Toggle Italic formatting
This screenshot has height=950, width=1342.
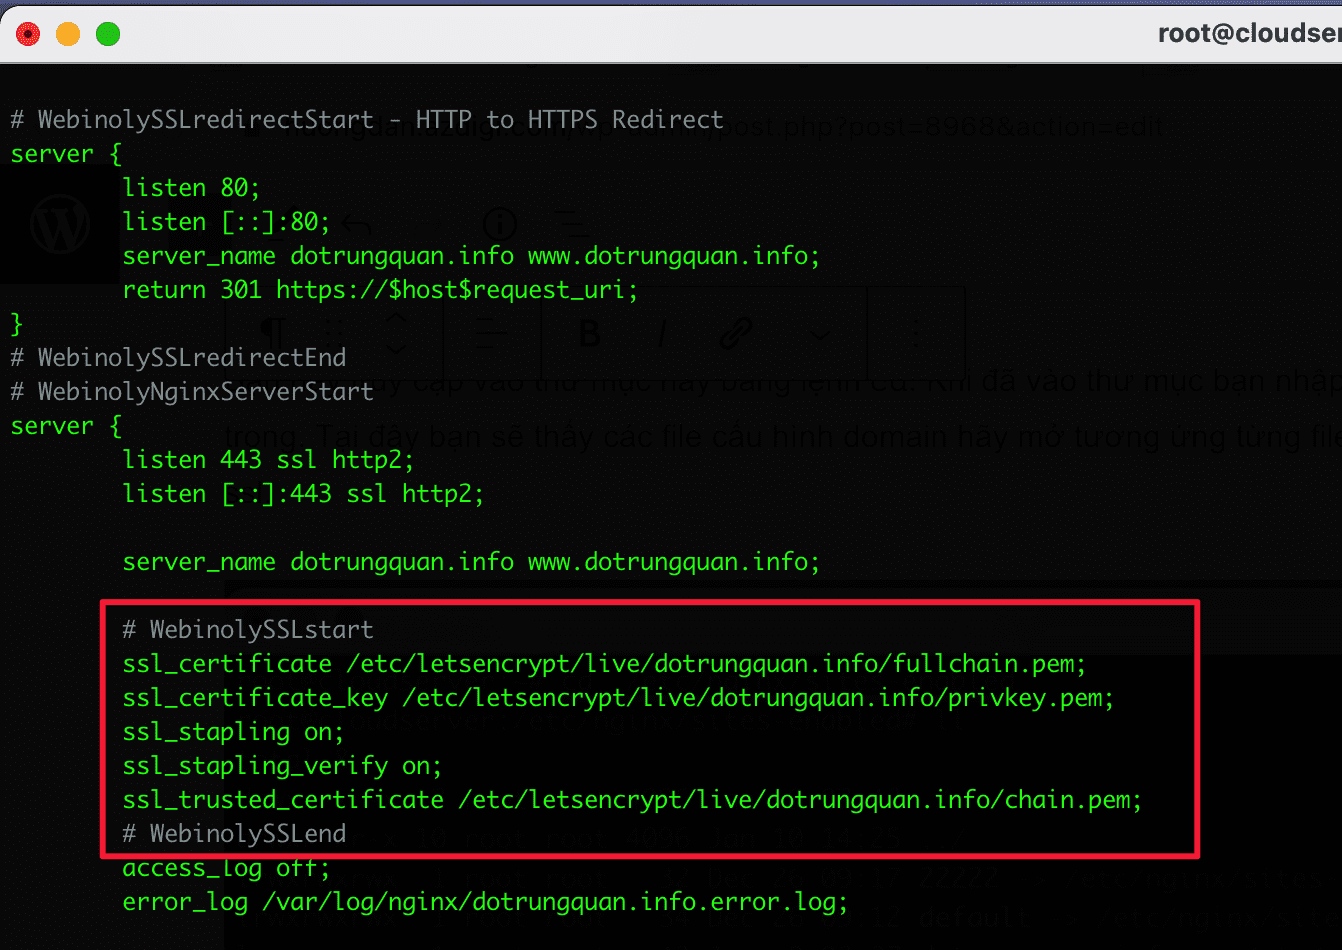pyautogui.click(x=661, y=334)
